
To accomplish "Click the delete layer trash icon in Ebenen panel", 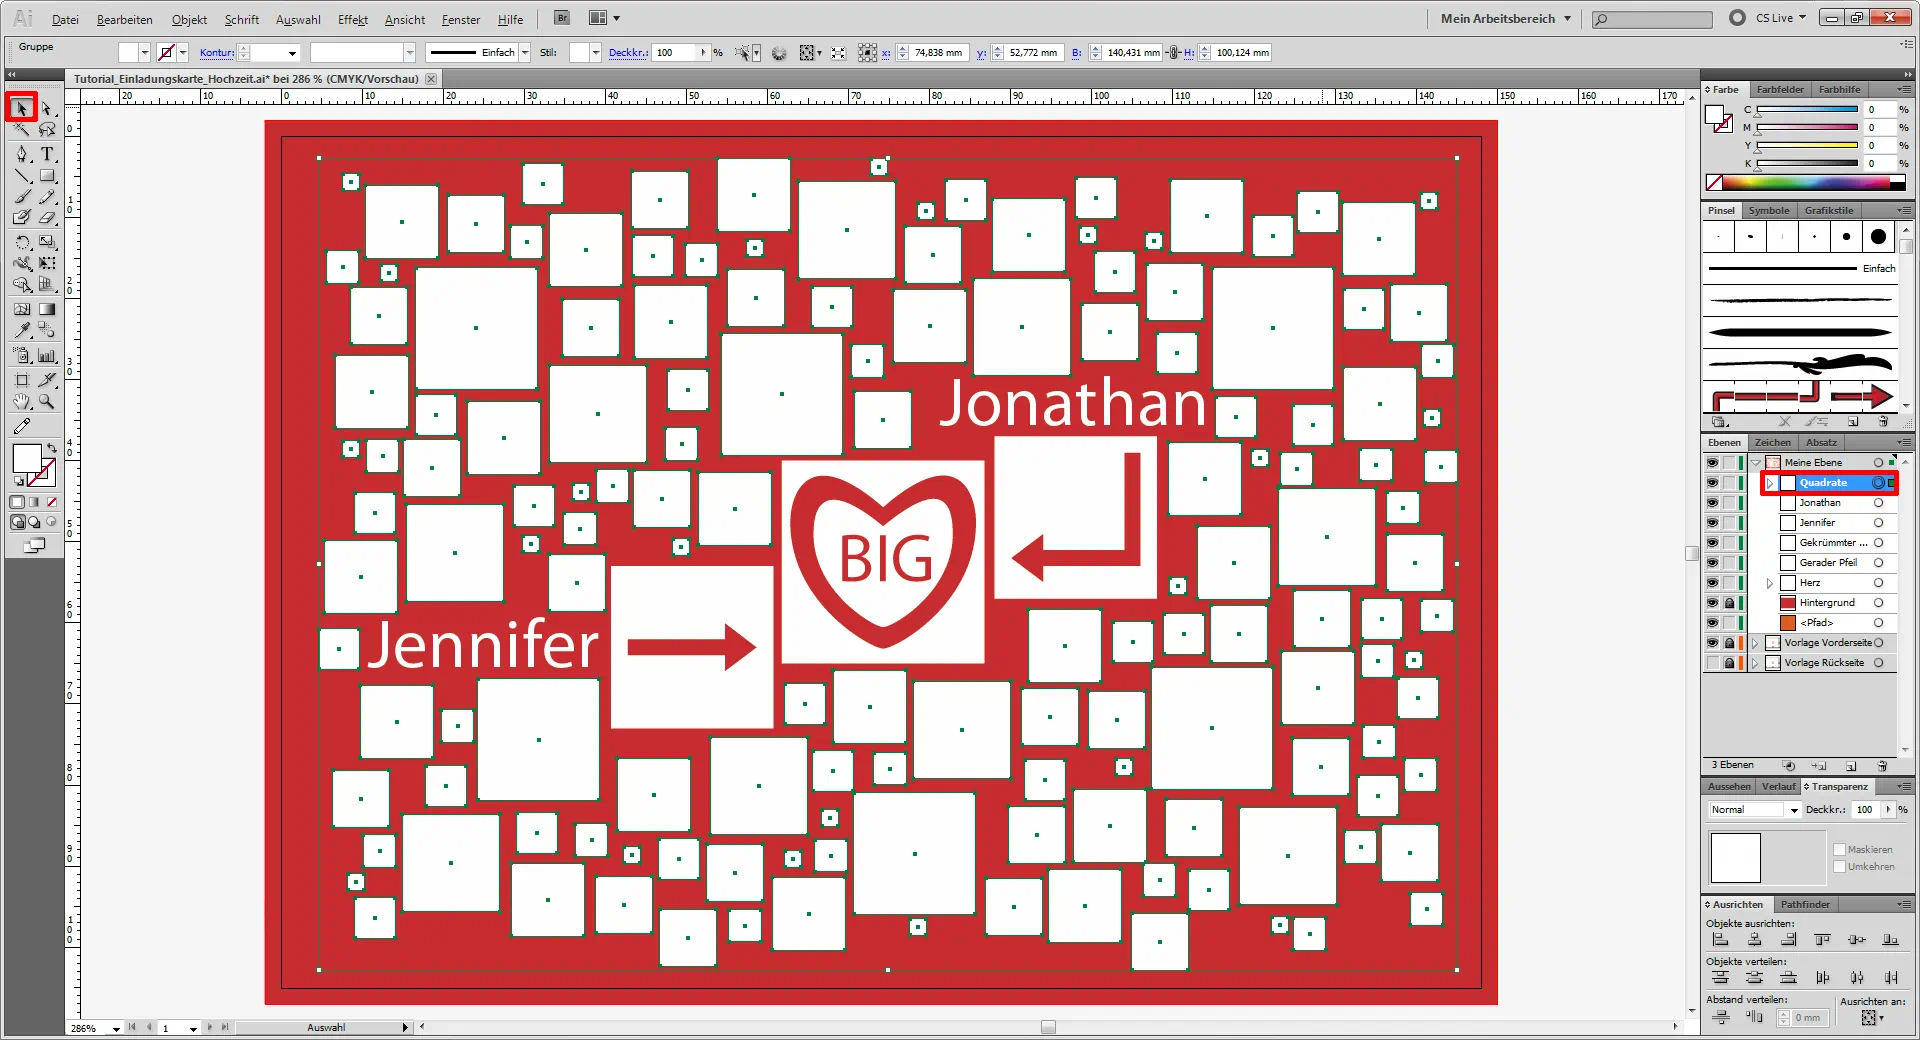I will [1882, 766].
